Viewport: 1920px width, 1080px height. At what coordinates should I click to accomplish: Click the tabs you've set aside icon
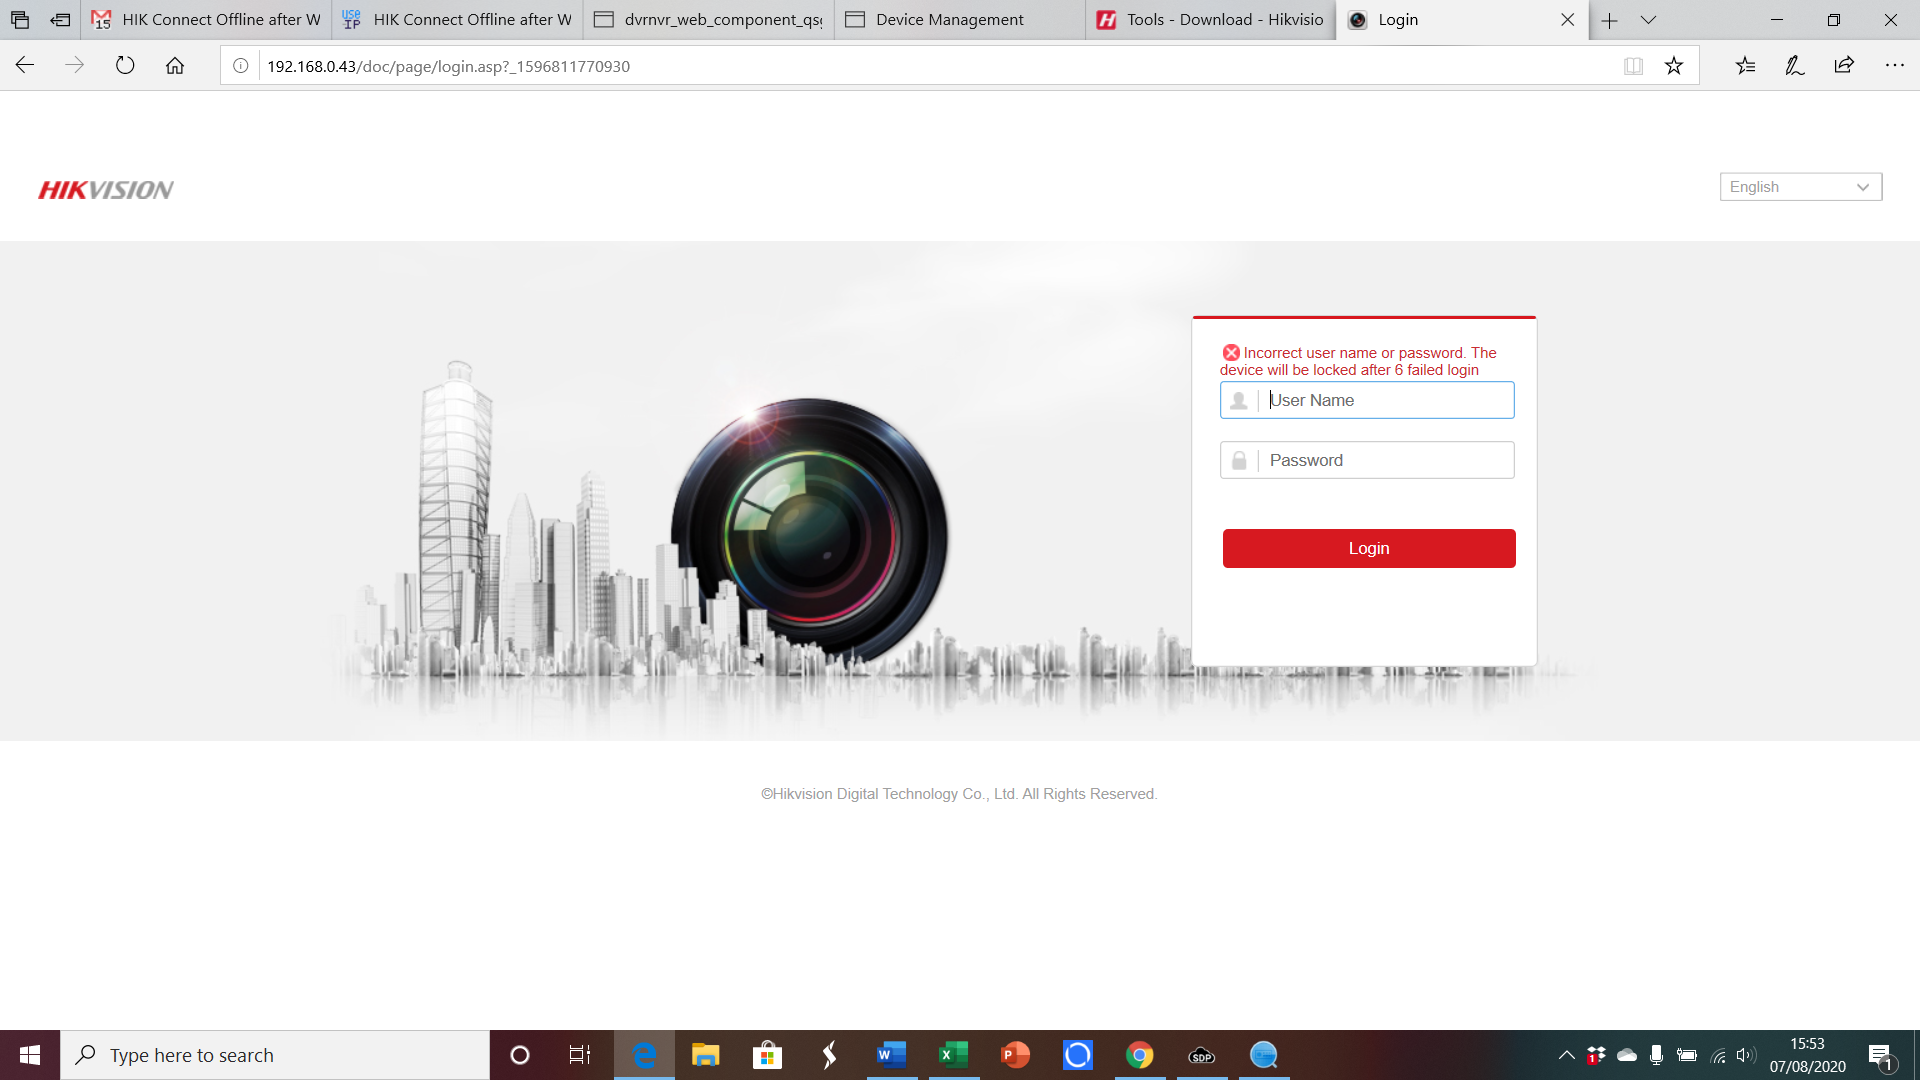pyautogui.click(x=20, y=20)
